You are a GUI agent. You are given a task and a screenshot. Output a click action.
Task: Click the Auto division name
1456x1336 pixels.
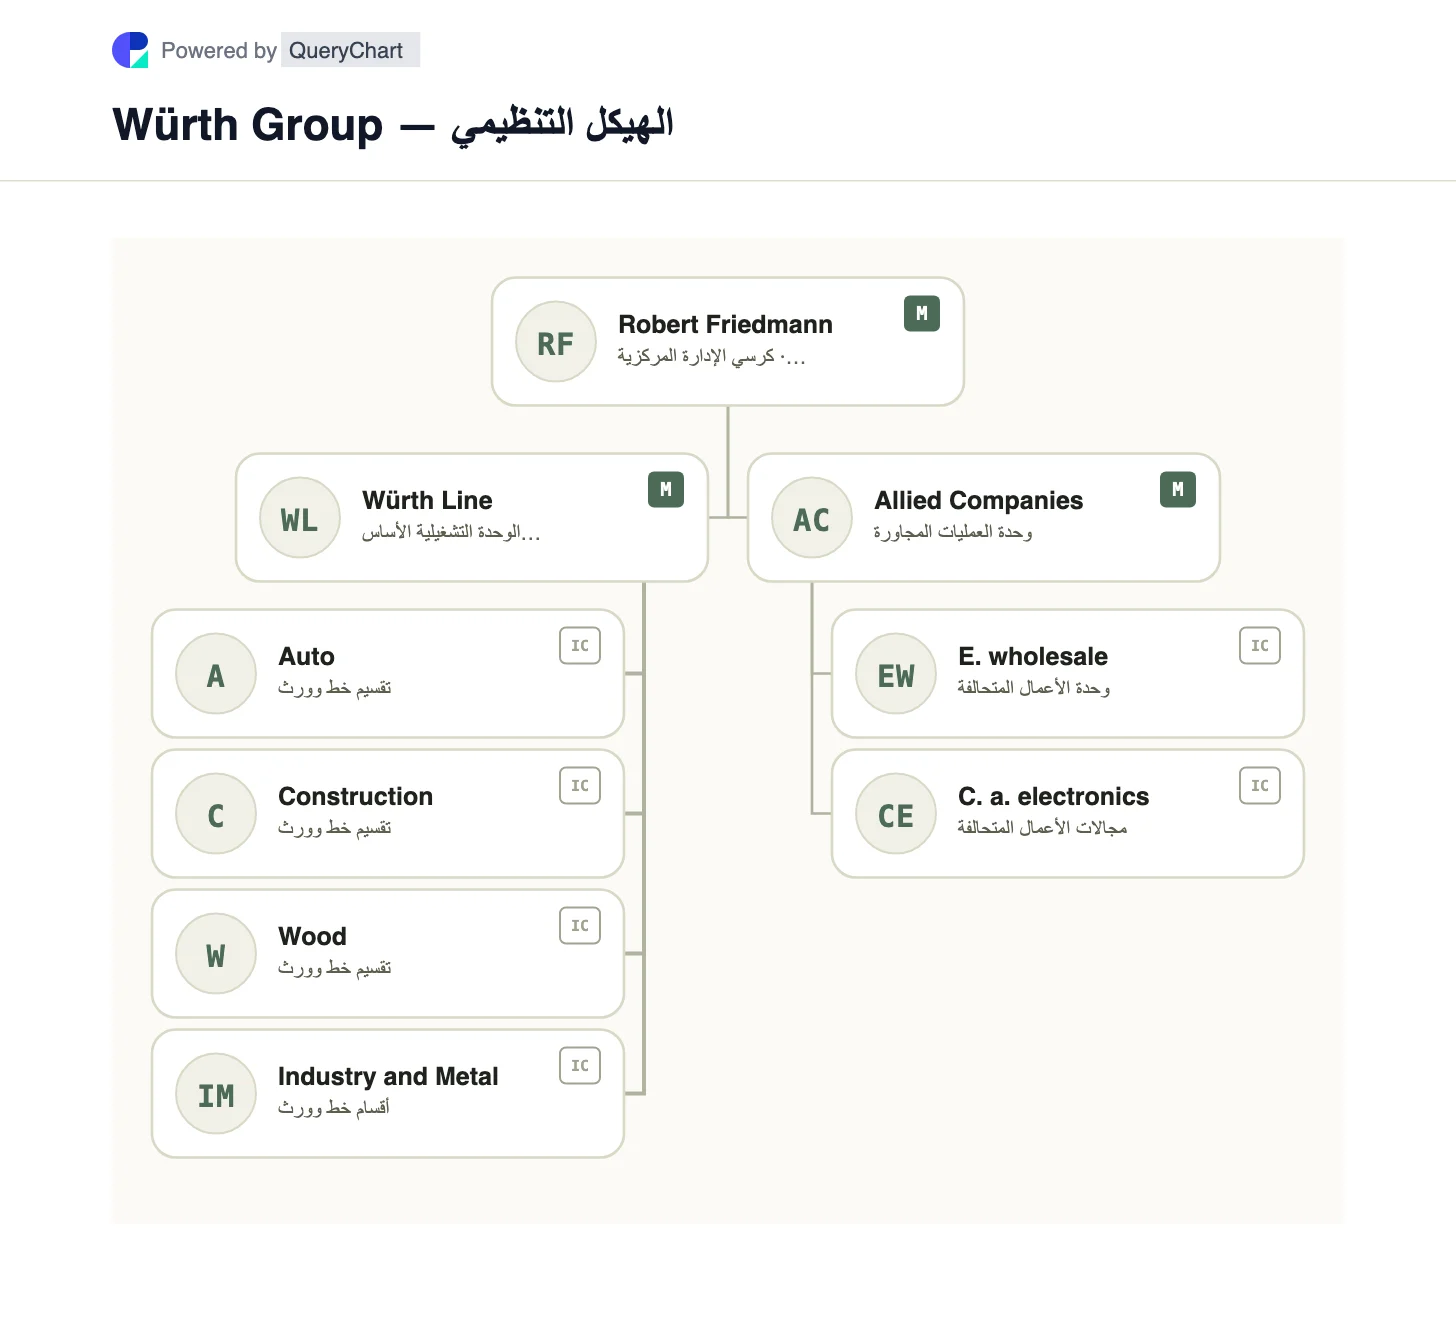(306, 656)
